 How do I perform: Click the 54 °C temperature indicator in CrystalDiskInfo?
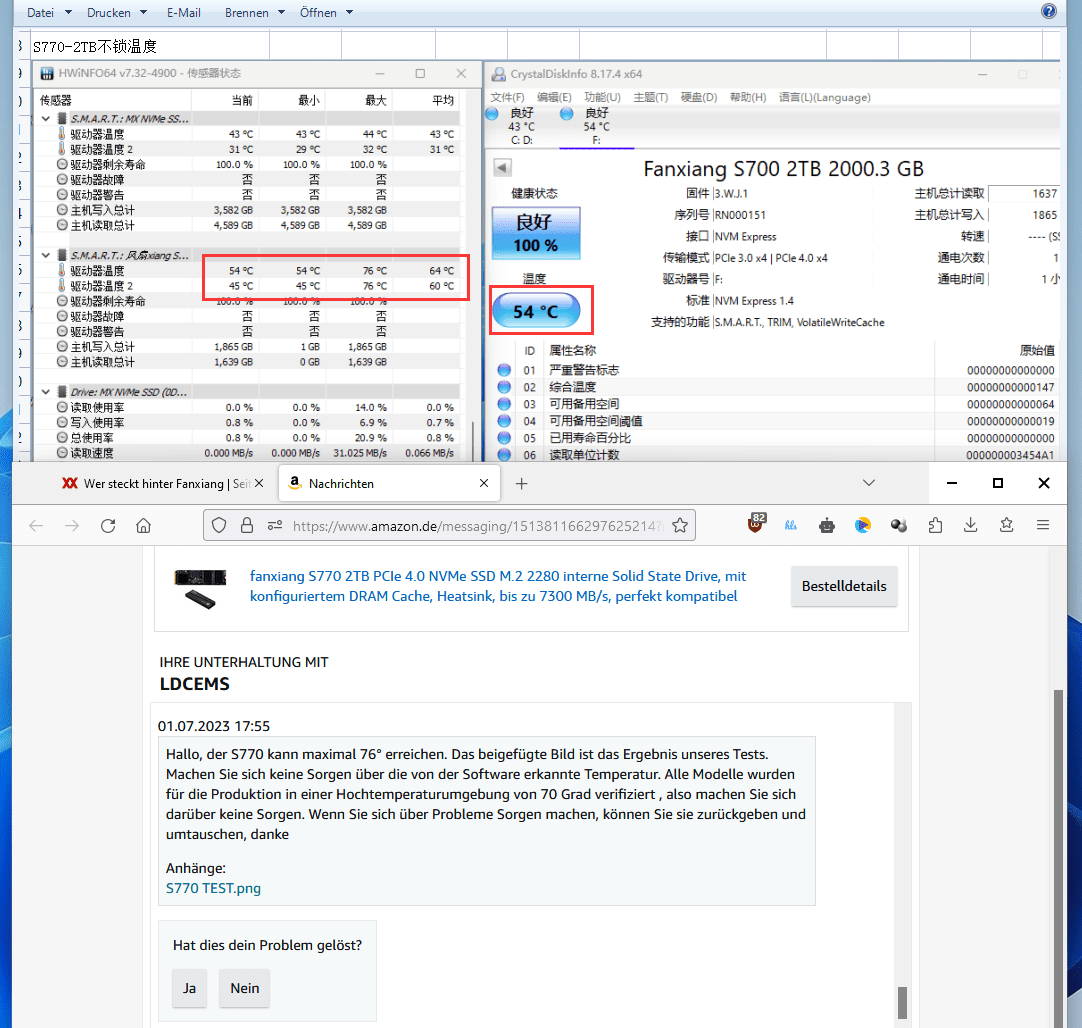tap(536, 312)
